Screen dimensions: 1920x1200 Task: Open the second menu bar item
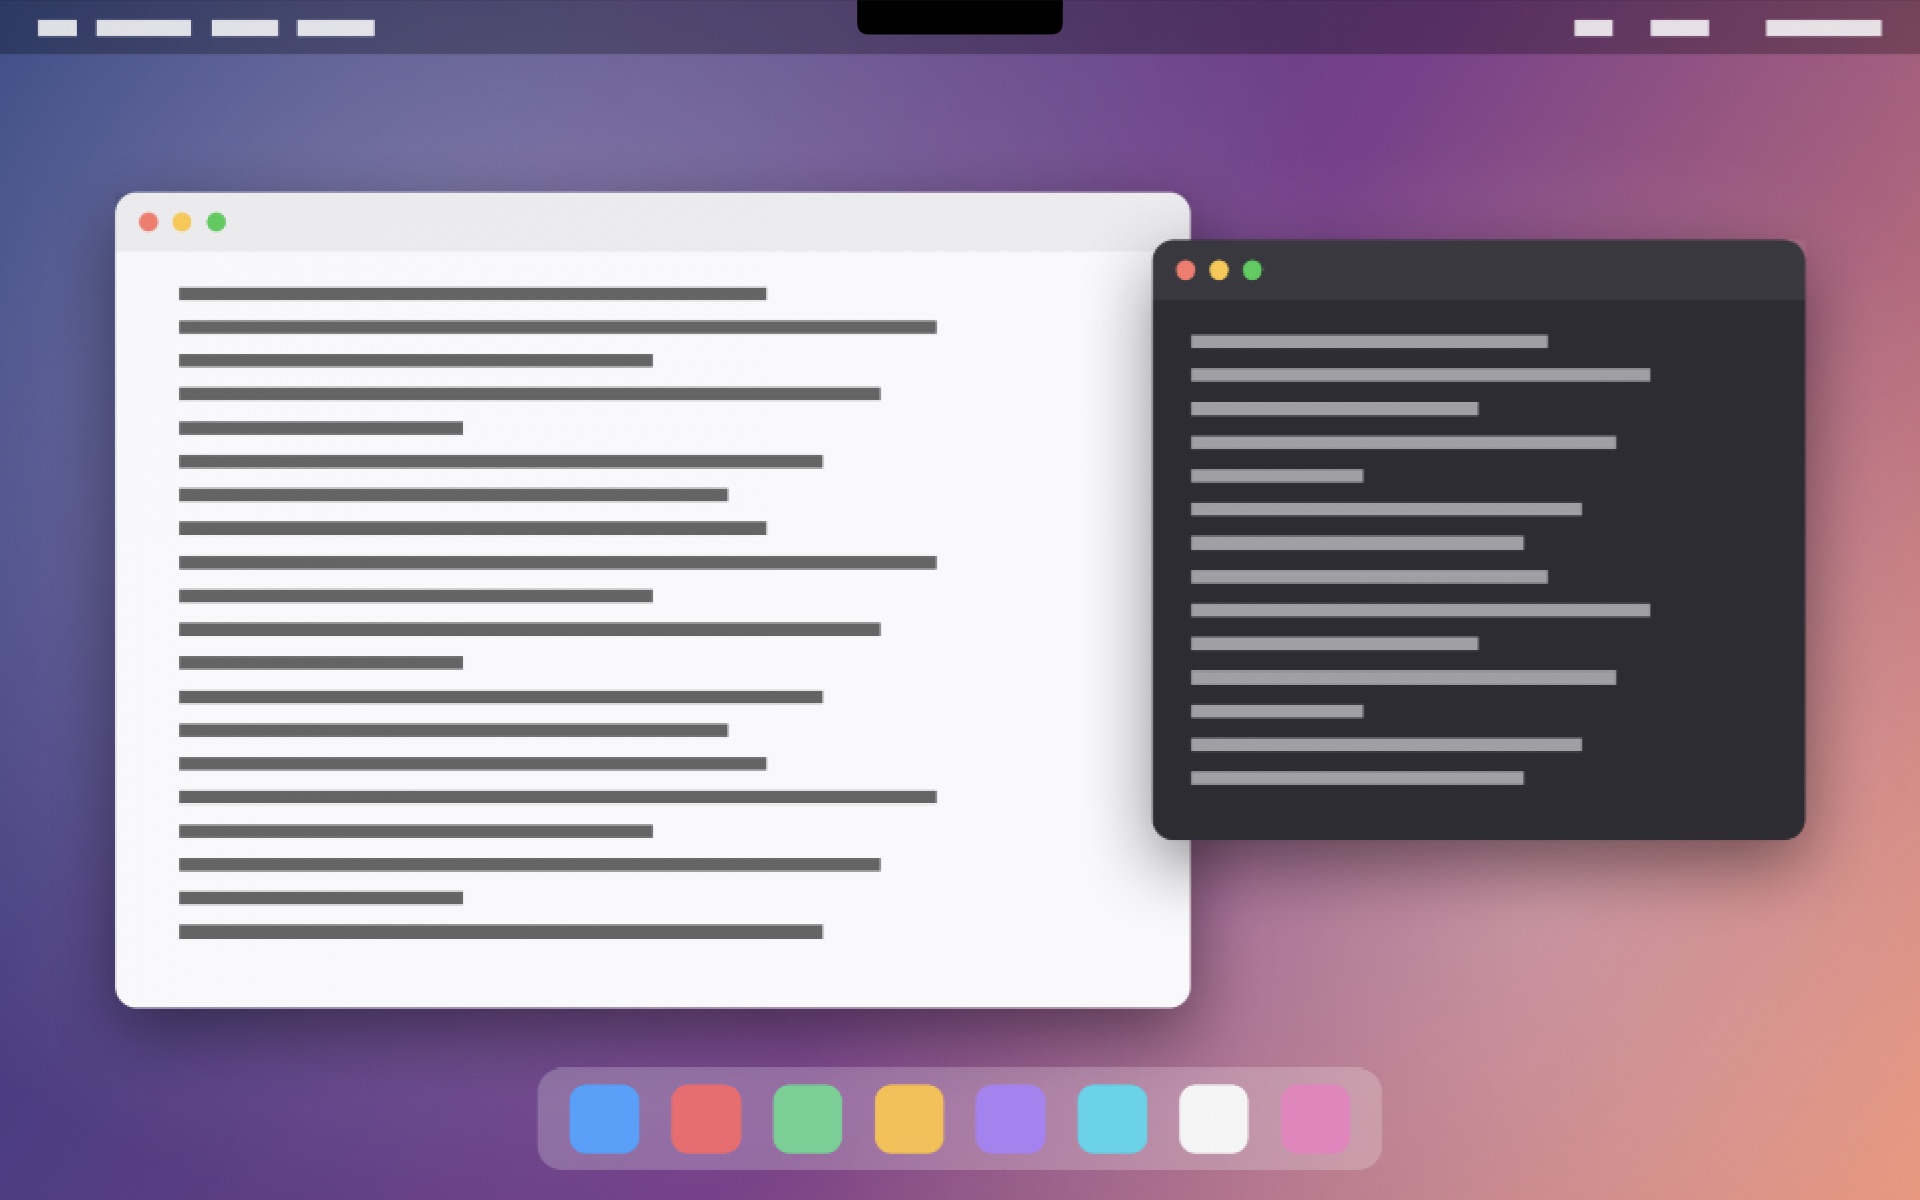(143, 28)
